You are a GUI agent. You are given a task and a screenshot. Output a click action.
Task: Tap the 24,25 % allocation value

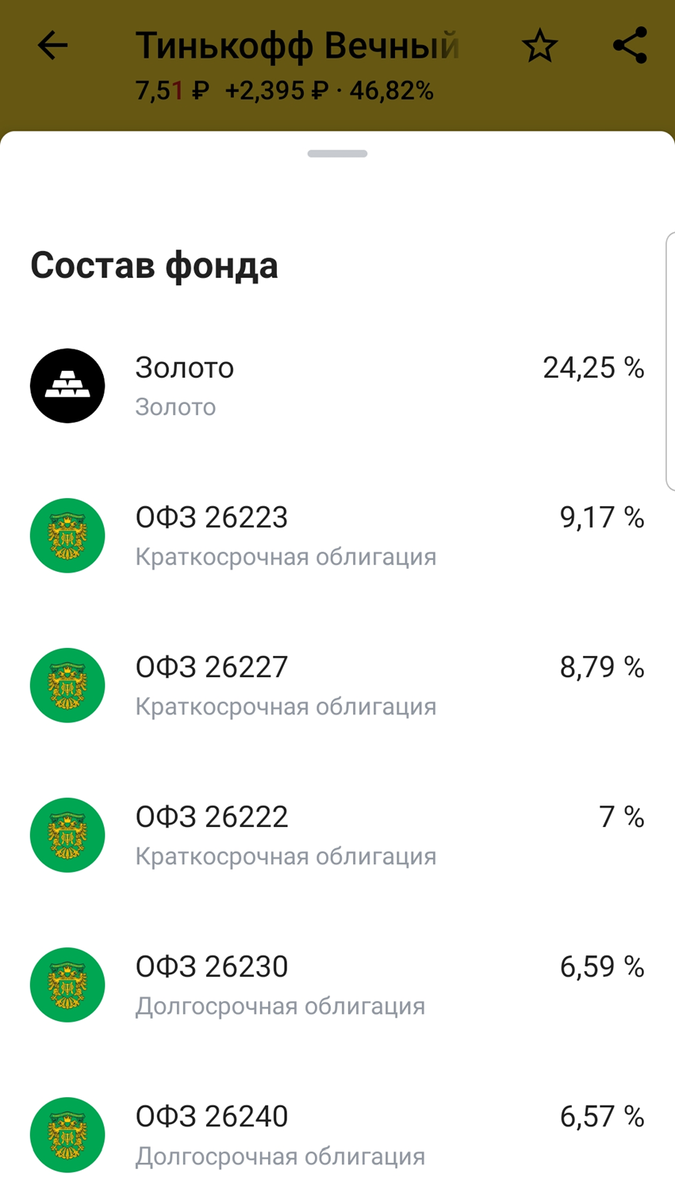click(x=592, y=368)
